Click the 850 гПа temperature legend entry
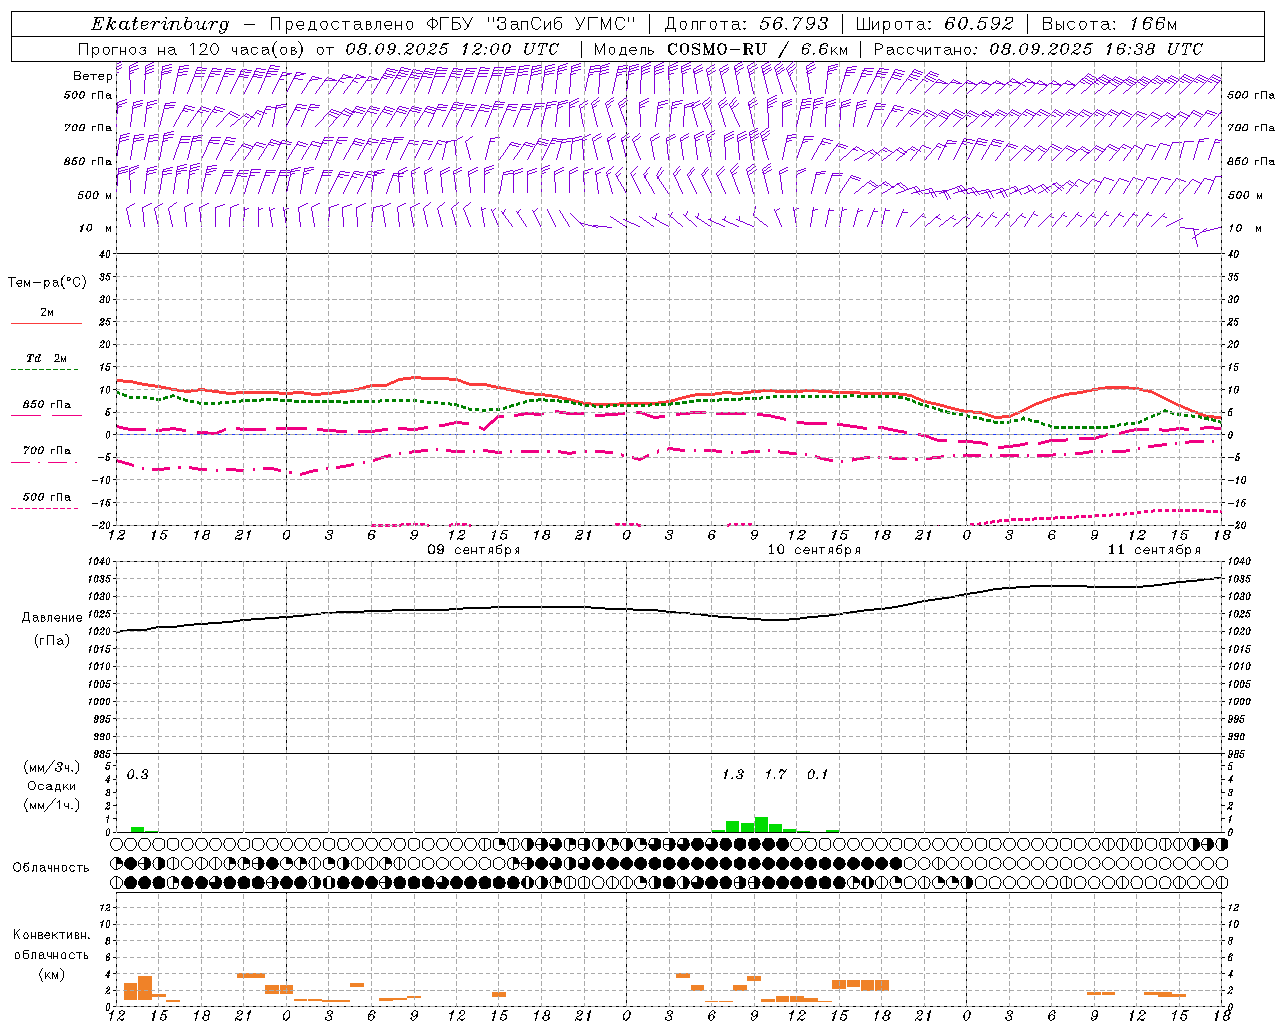1280x1024 pixels. pos(47,405)
